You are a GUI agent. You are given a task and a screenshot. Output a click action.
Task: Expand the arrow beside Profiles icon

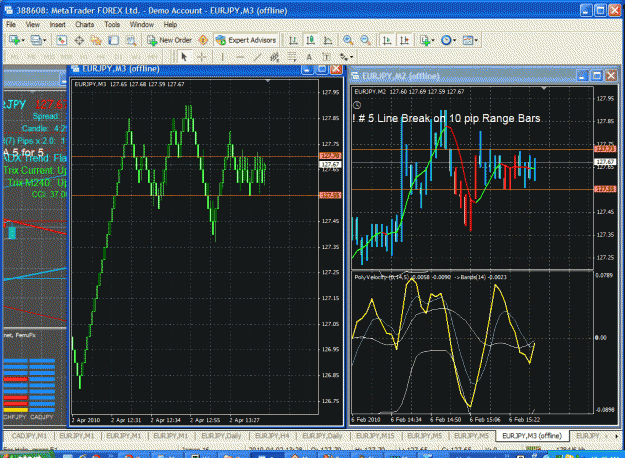click(x=45, y=40)
